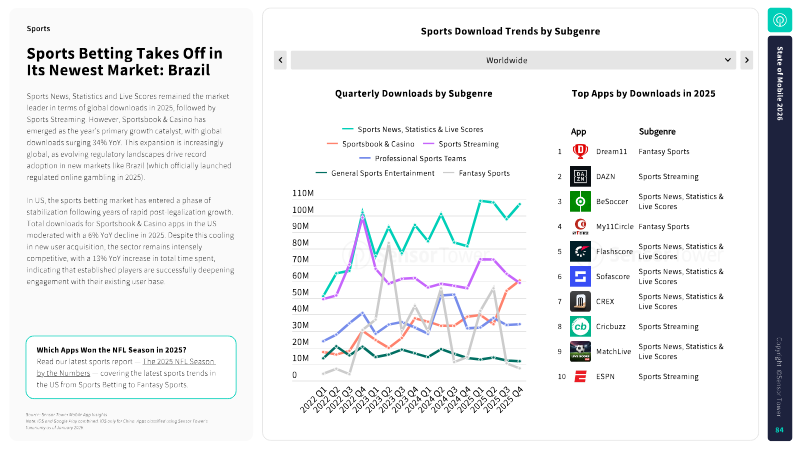
Task: Click the Sensor Tower logo icon
Action: tap(780, 21)
